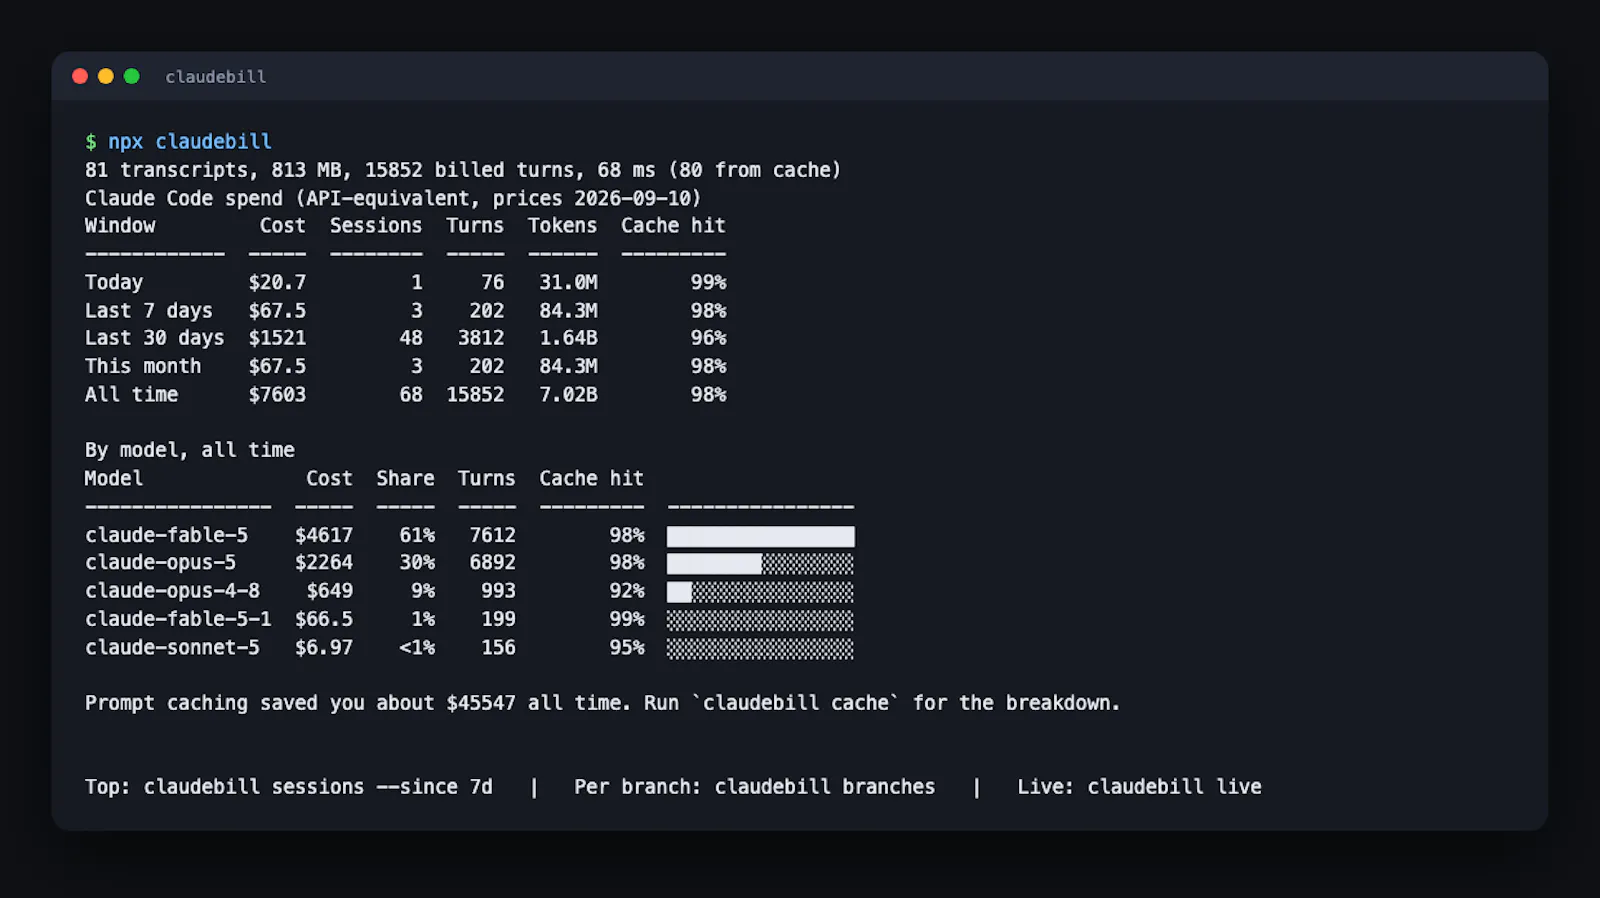
Task: Click the claude-fable-5-1 model name
Action: tap(178, 620)
